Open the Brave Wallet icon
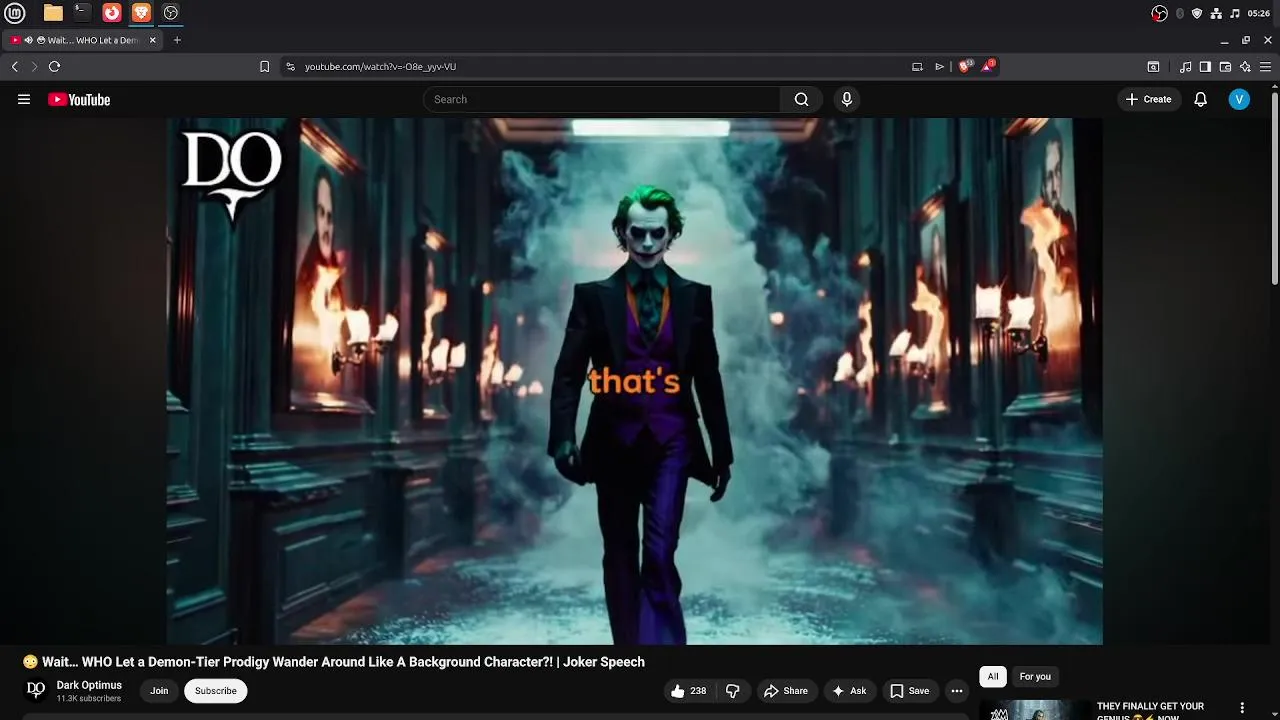 pos(1225,67)
